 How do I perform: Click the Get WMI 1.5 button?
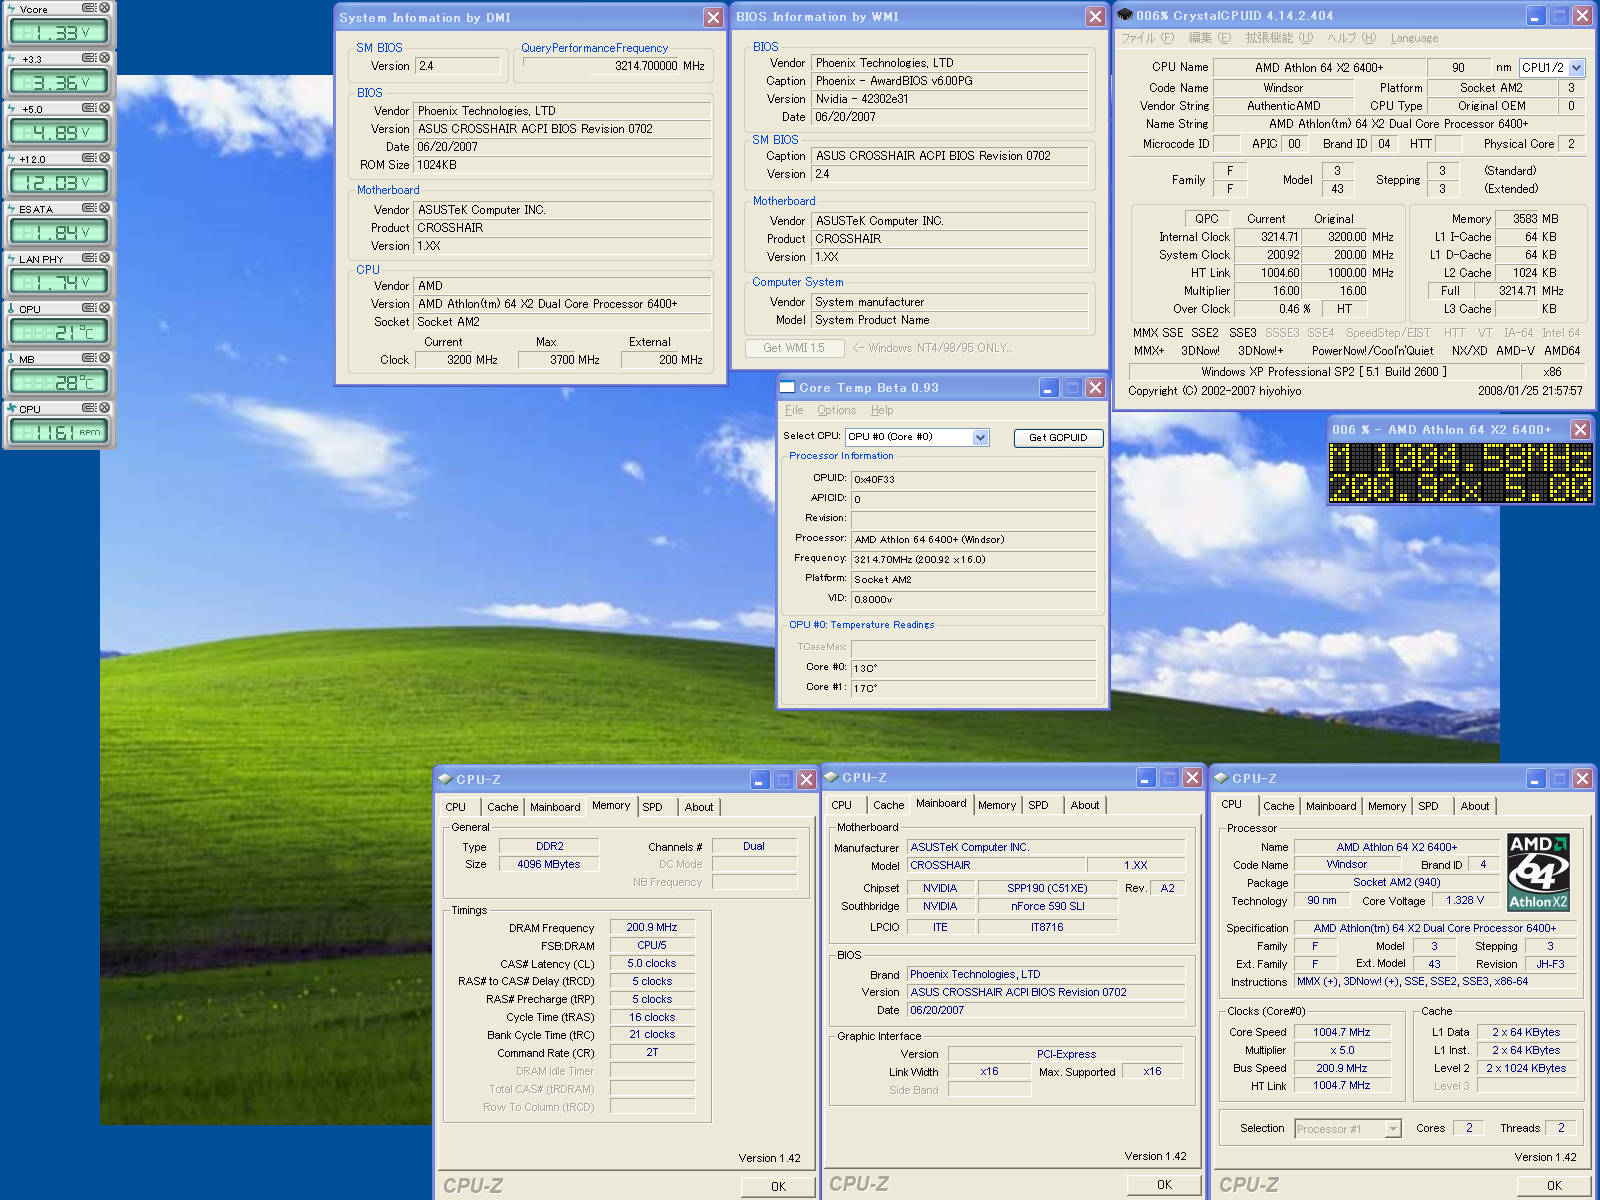click(794, 348)
